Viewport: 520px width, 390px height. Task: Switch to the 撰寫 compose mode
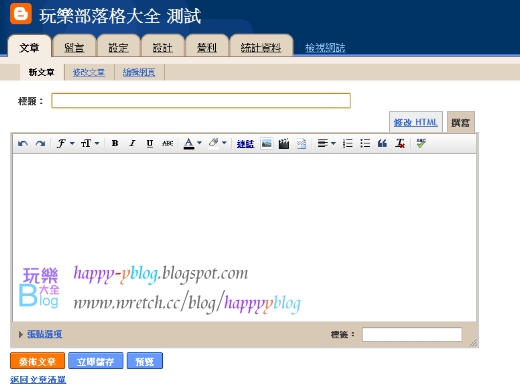click(x=460, y=122)
